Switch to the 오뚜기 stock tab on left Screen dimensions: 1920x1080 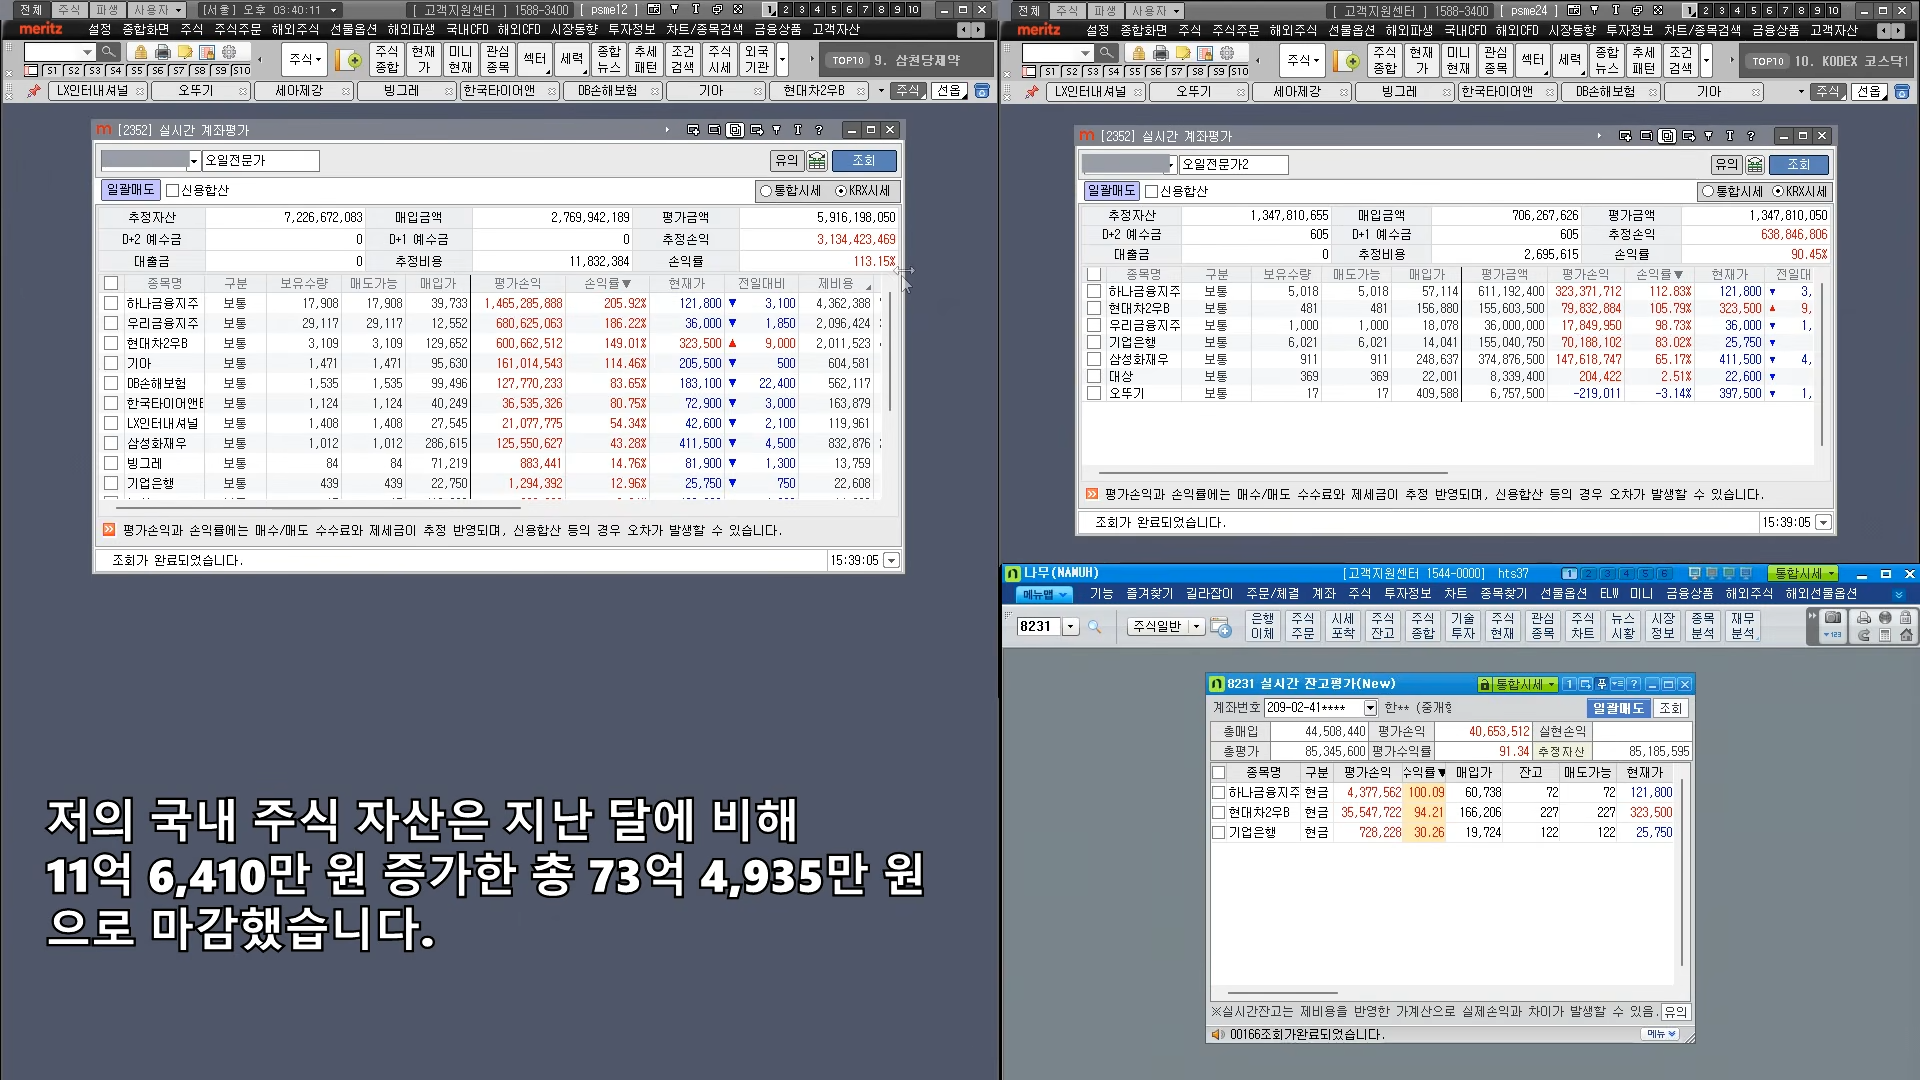[196, 91]
